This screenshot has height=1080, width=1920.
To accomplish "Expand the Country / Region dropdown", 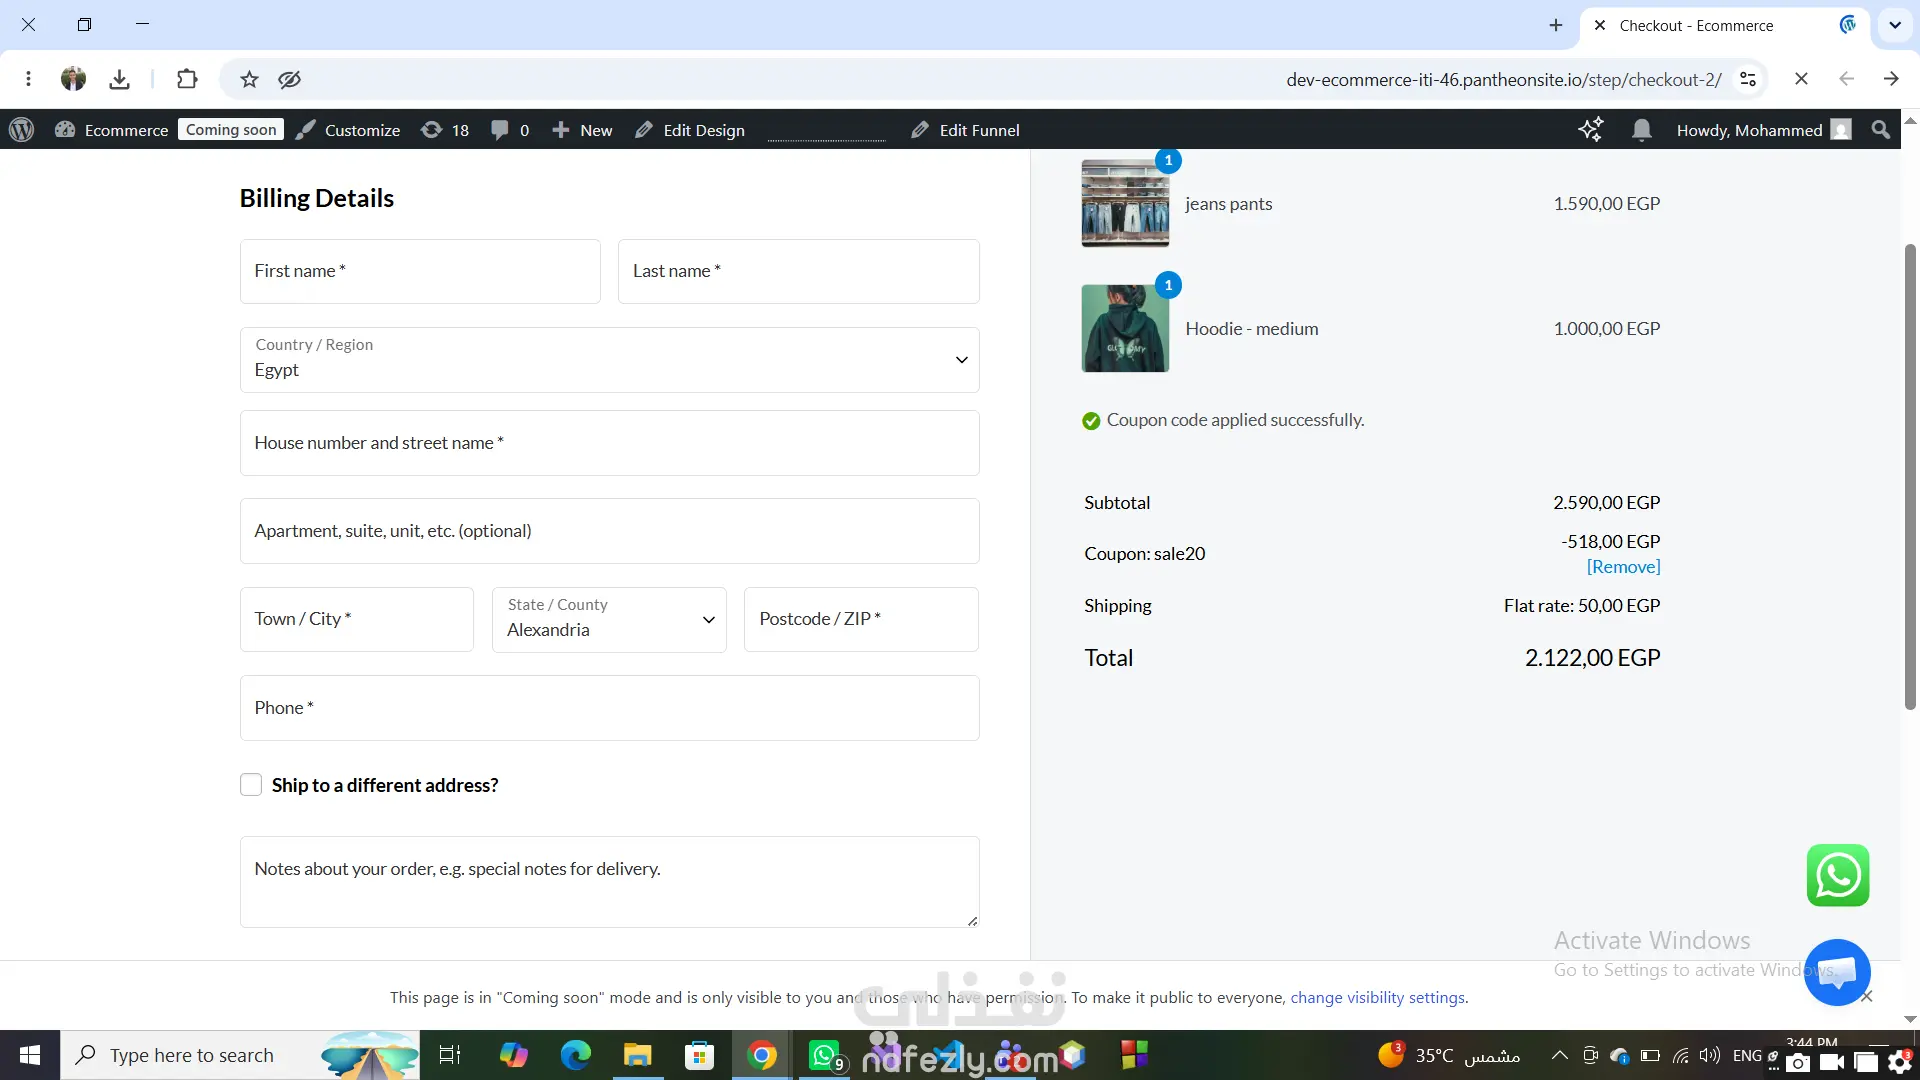I will tap(610, 360).
